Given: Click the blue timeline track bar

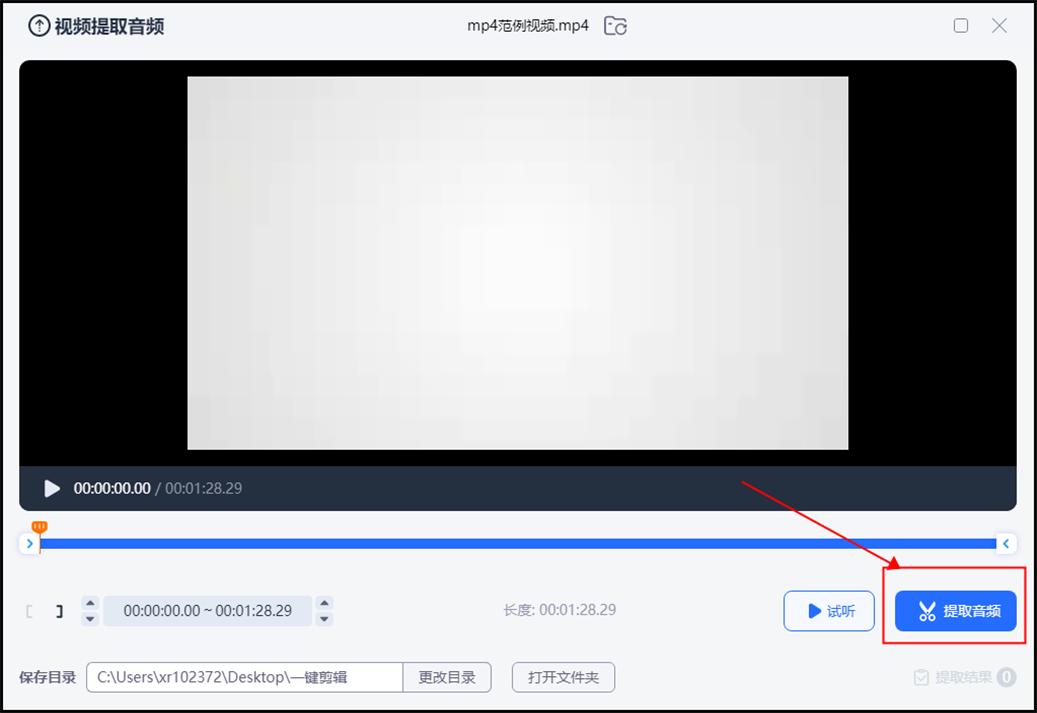Looking at the screenshot, I should [x=520, y=543].
